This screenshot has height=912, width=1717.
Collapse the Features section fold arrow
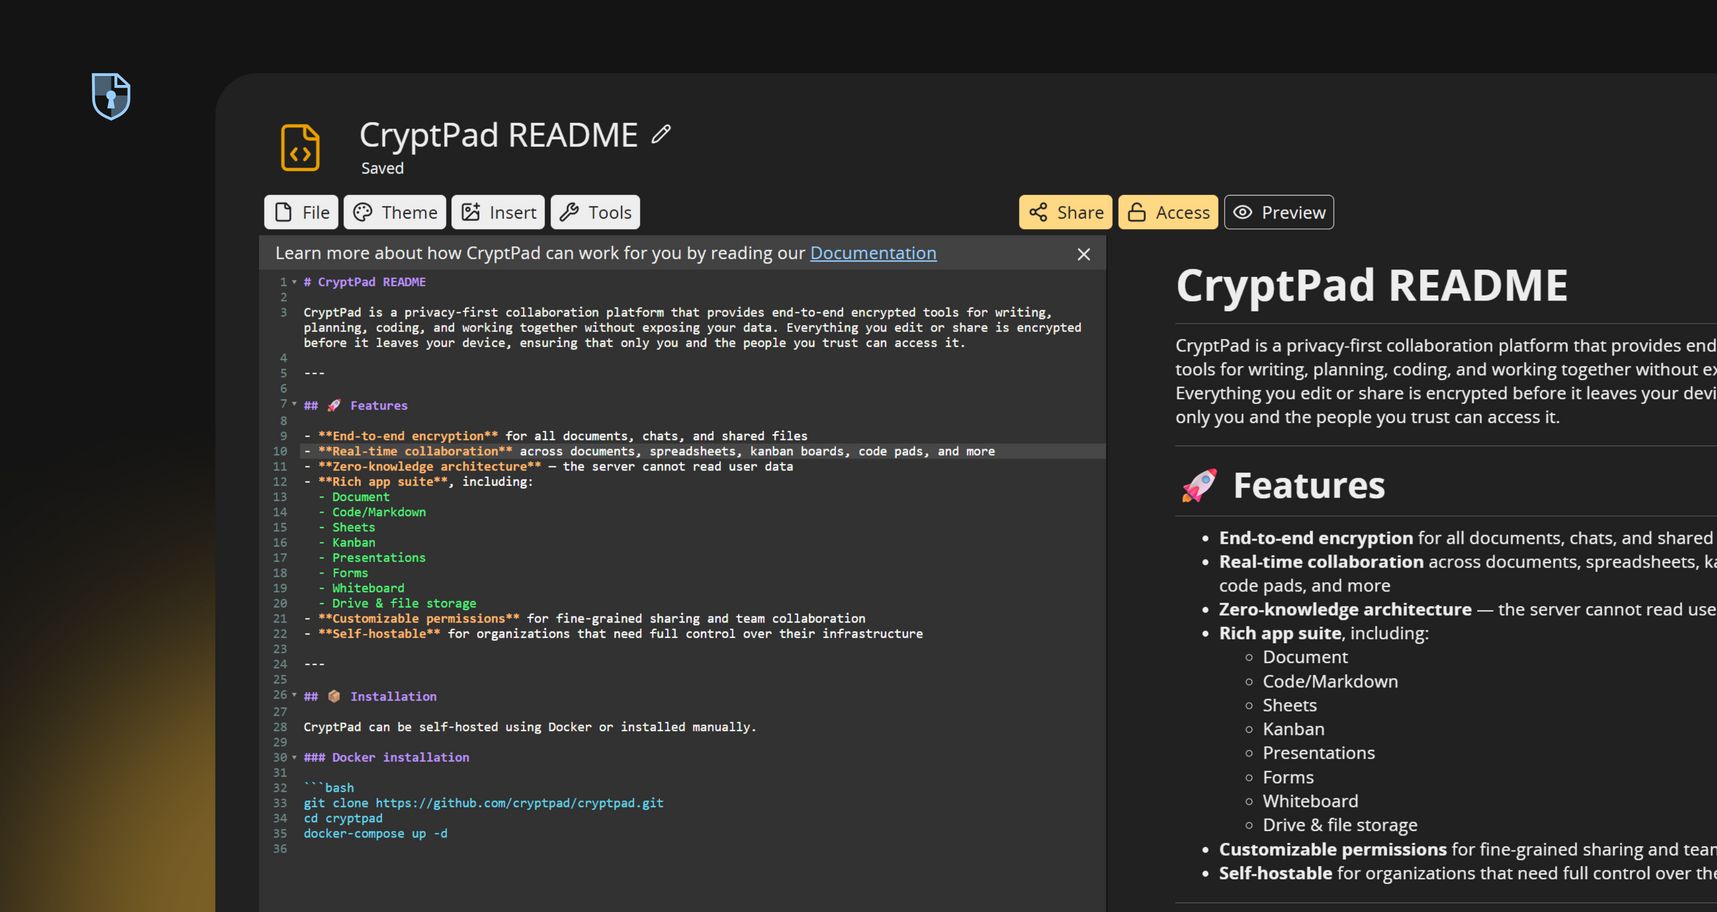pos(294,405)
